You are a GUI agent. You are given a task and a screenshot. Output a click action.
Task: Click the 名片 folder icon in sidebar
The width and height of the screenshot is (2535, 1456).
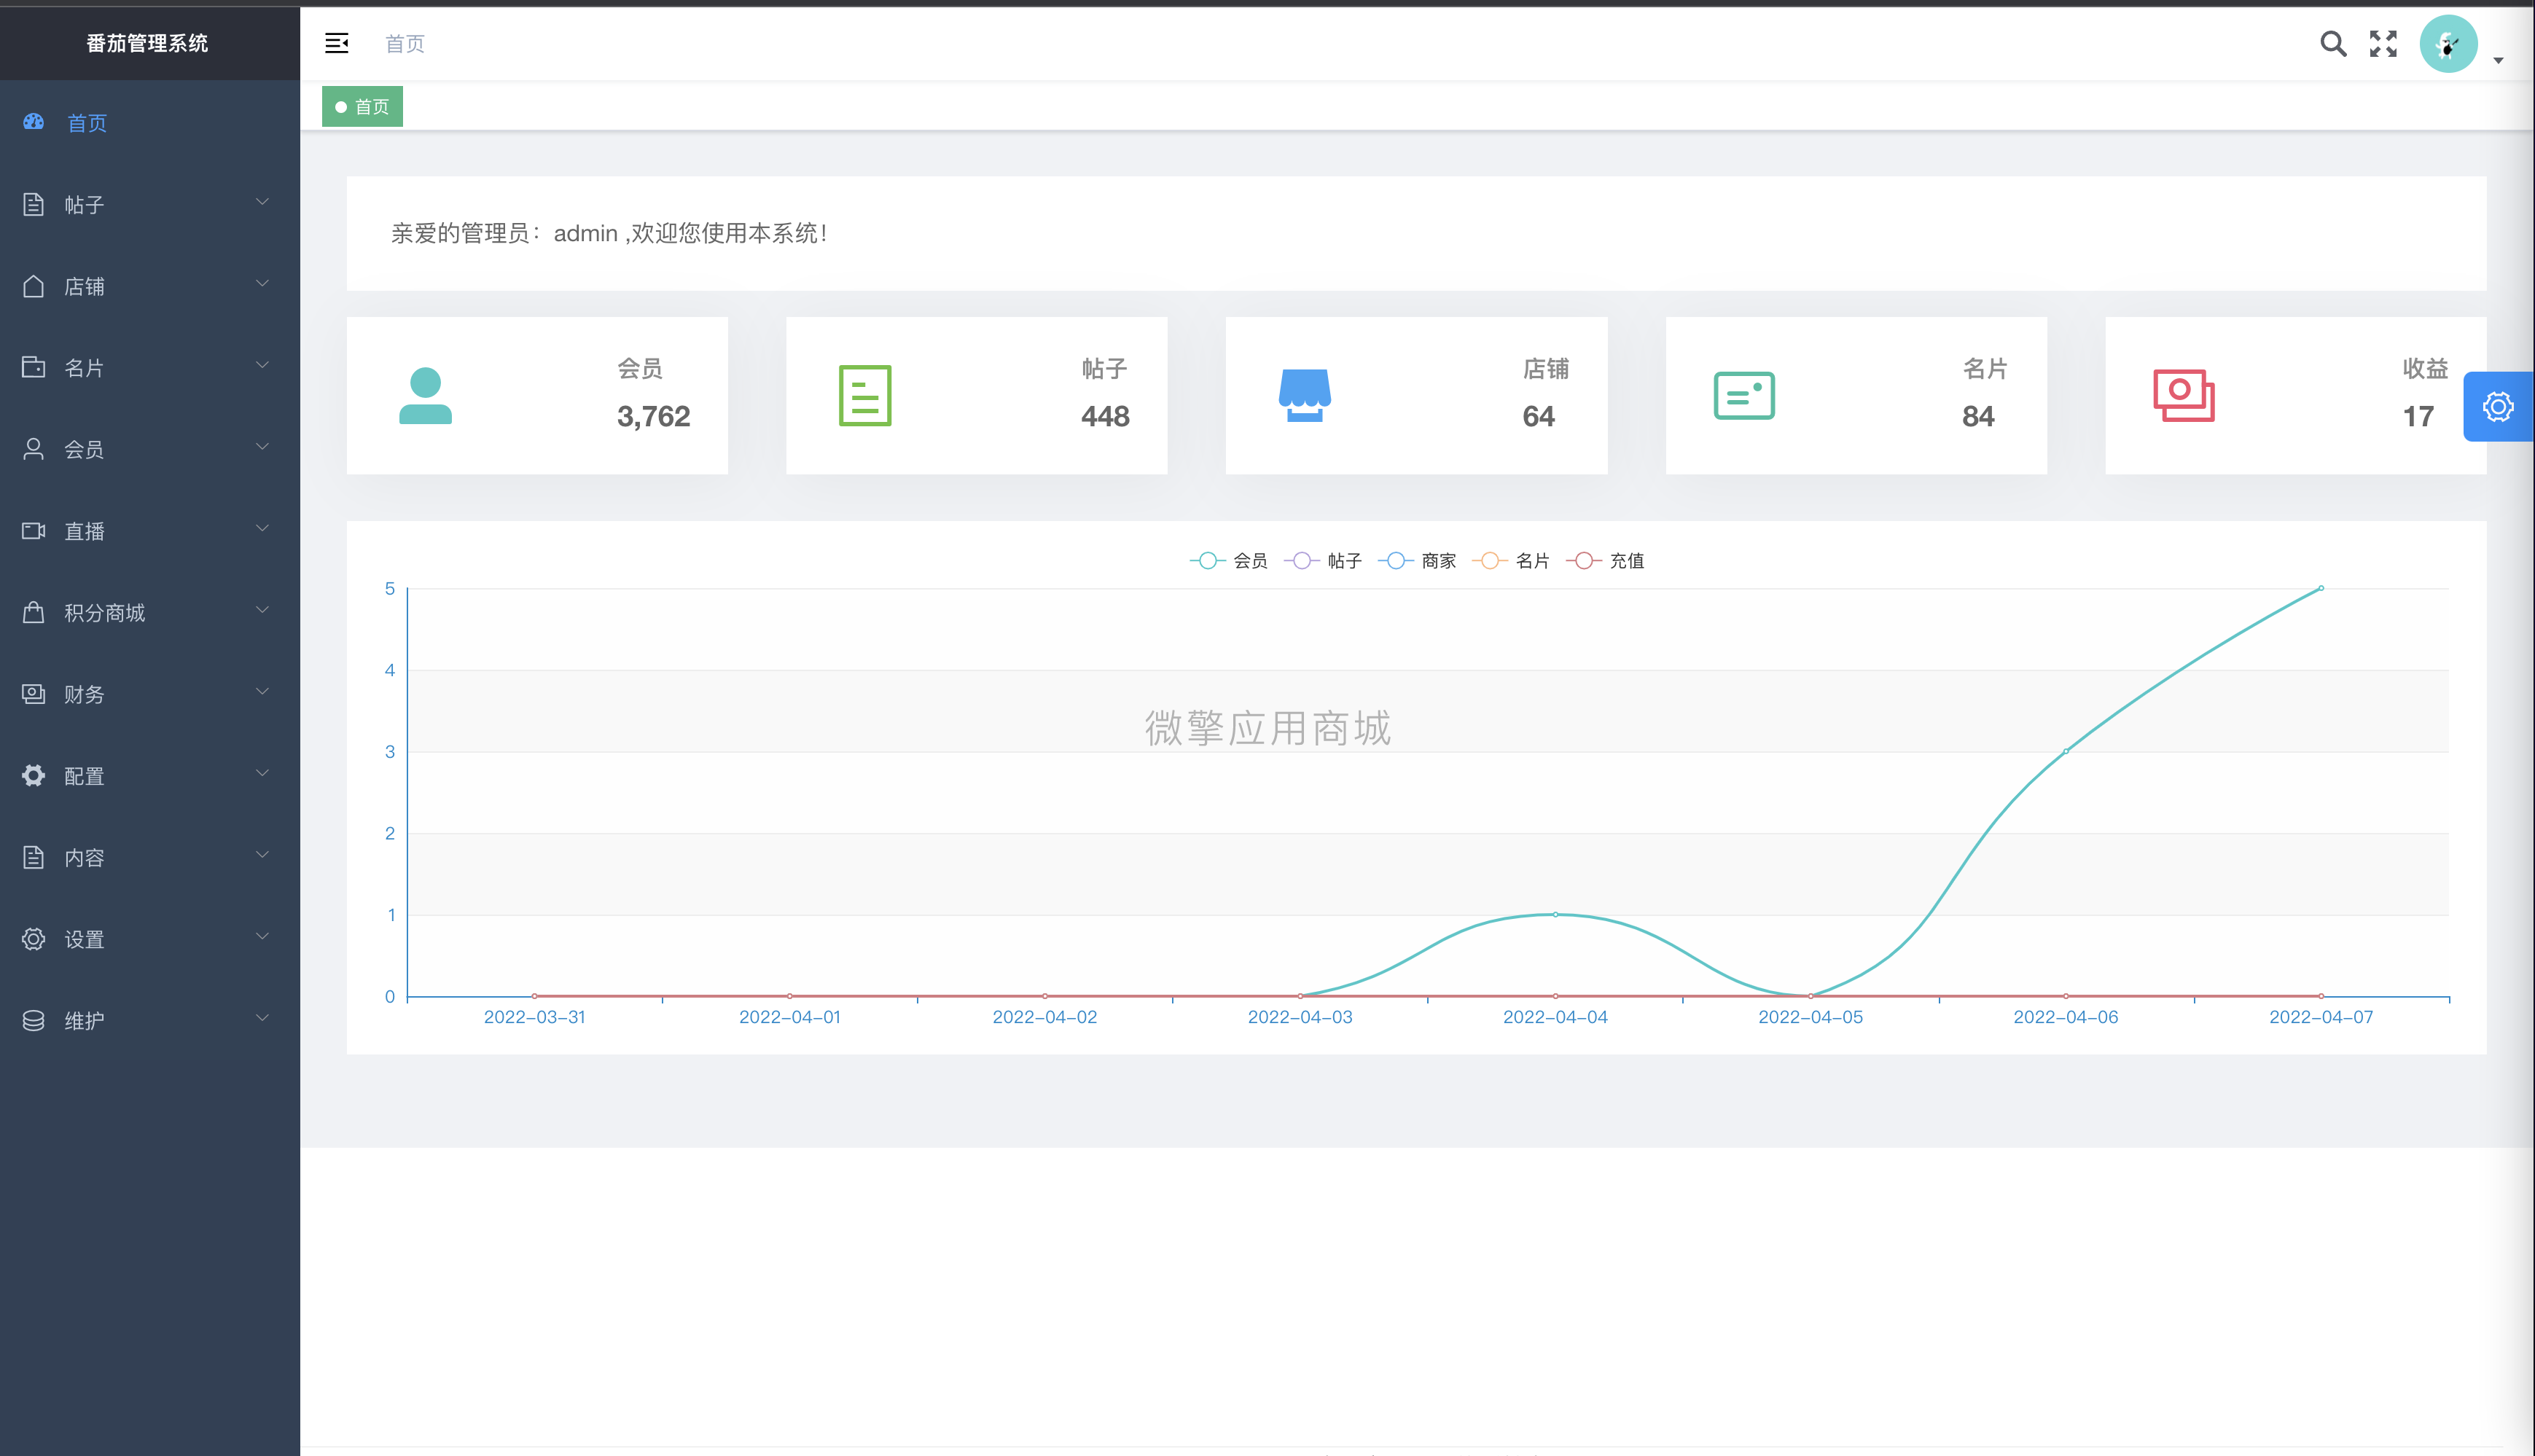click(34, 367)
